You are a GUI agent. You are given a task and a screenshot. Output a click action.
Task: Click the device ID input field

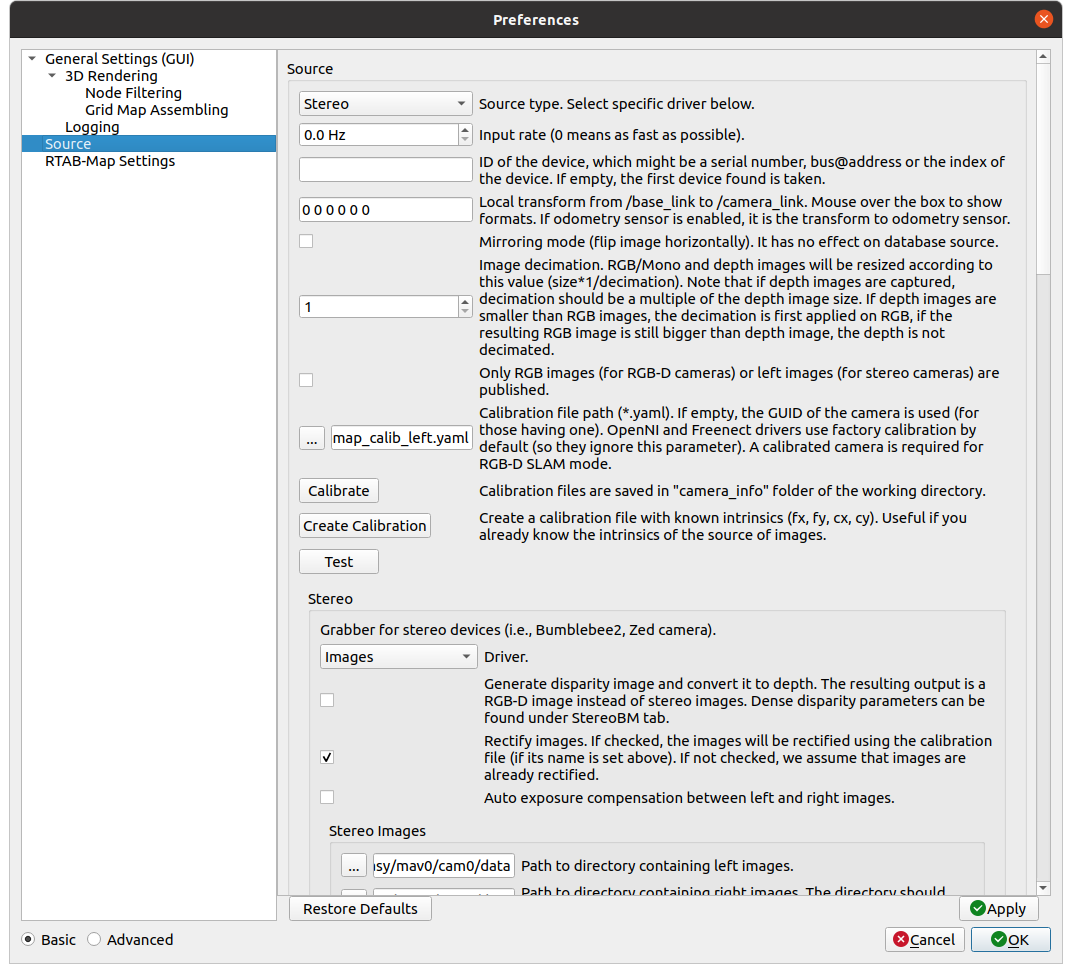[386, 170]
